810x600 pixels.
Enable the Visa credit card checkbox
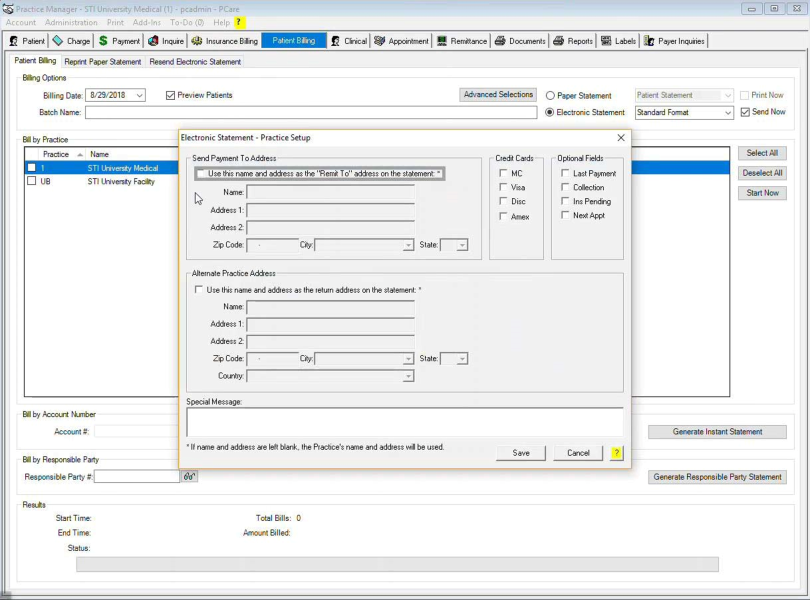(x=503, y=187)
